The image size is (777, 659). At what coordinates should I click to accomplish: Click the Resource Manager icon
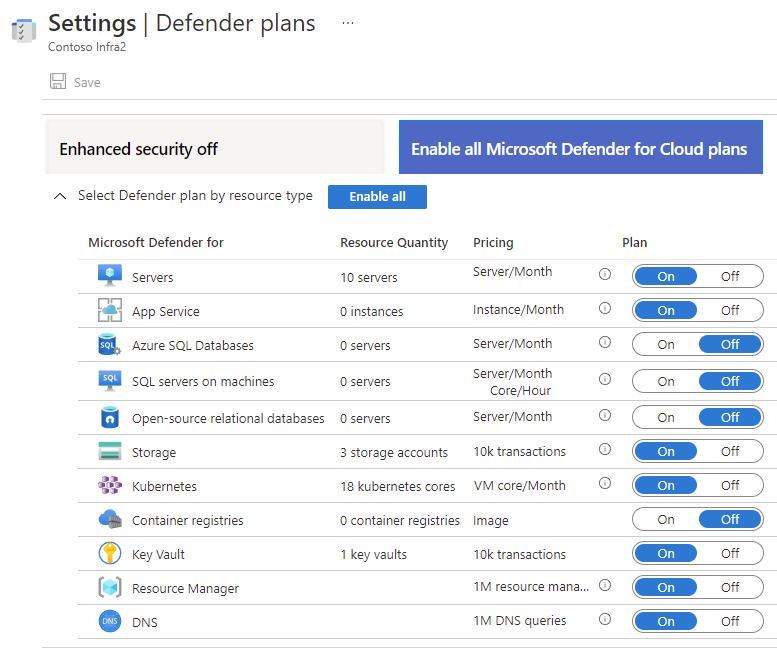point(110,588)
